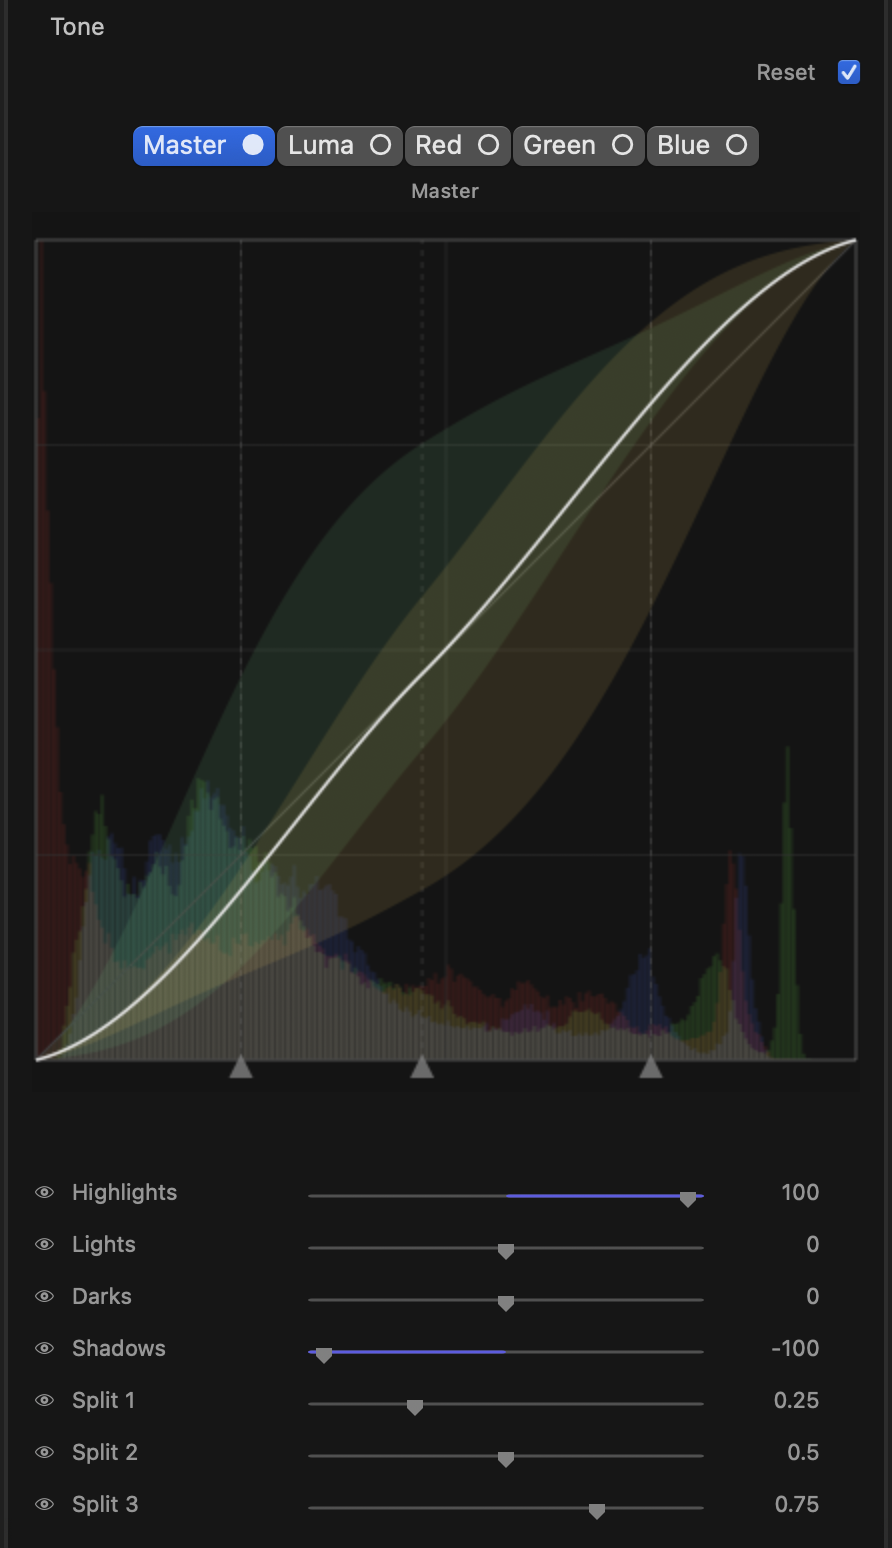Click the middle split triangle marker under curve
Viewport: 892px width, 1548px height.
coord(422,1066)
